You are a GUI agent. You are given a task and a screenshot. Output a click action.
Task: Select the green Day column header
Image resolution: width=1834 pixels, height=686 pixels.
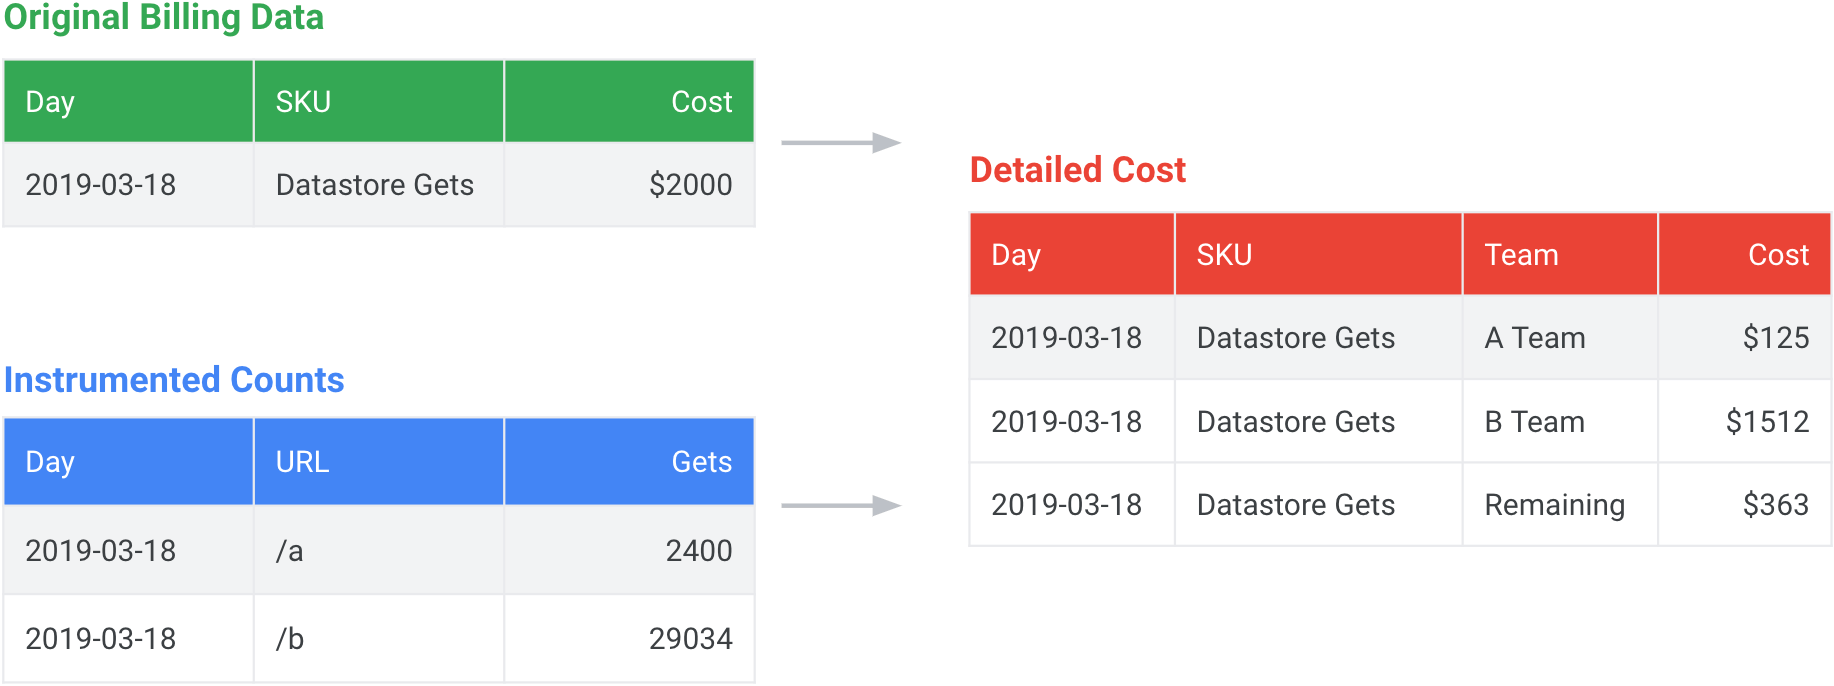click(x=50, y=102)
